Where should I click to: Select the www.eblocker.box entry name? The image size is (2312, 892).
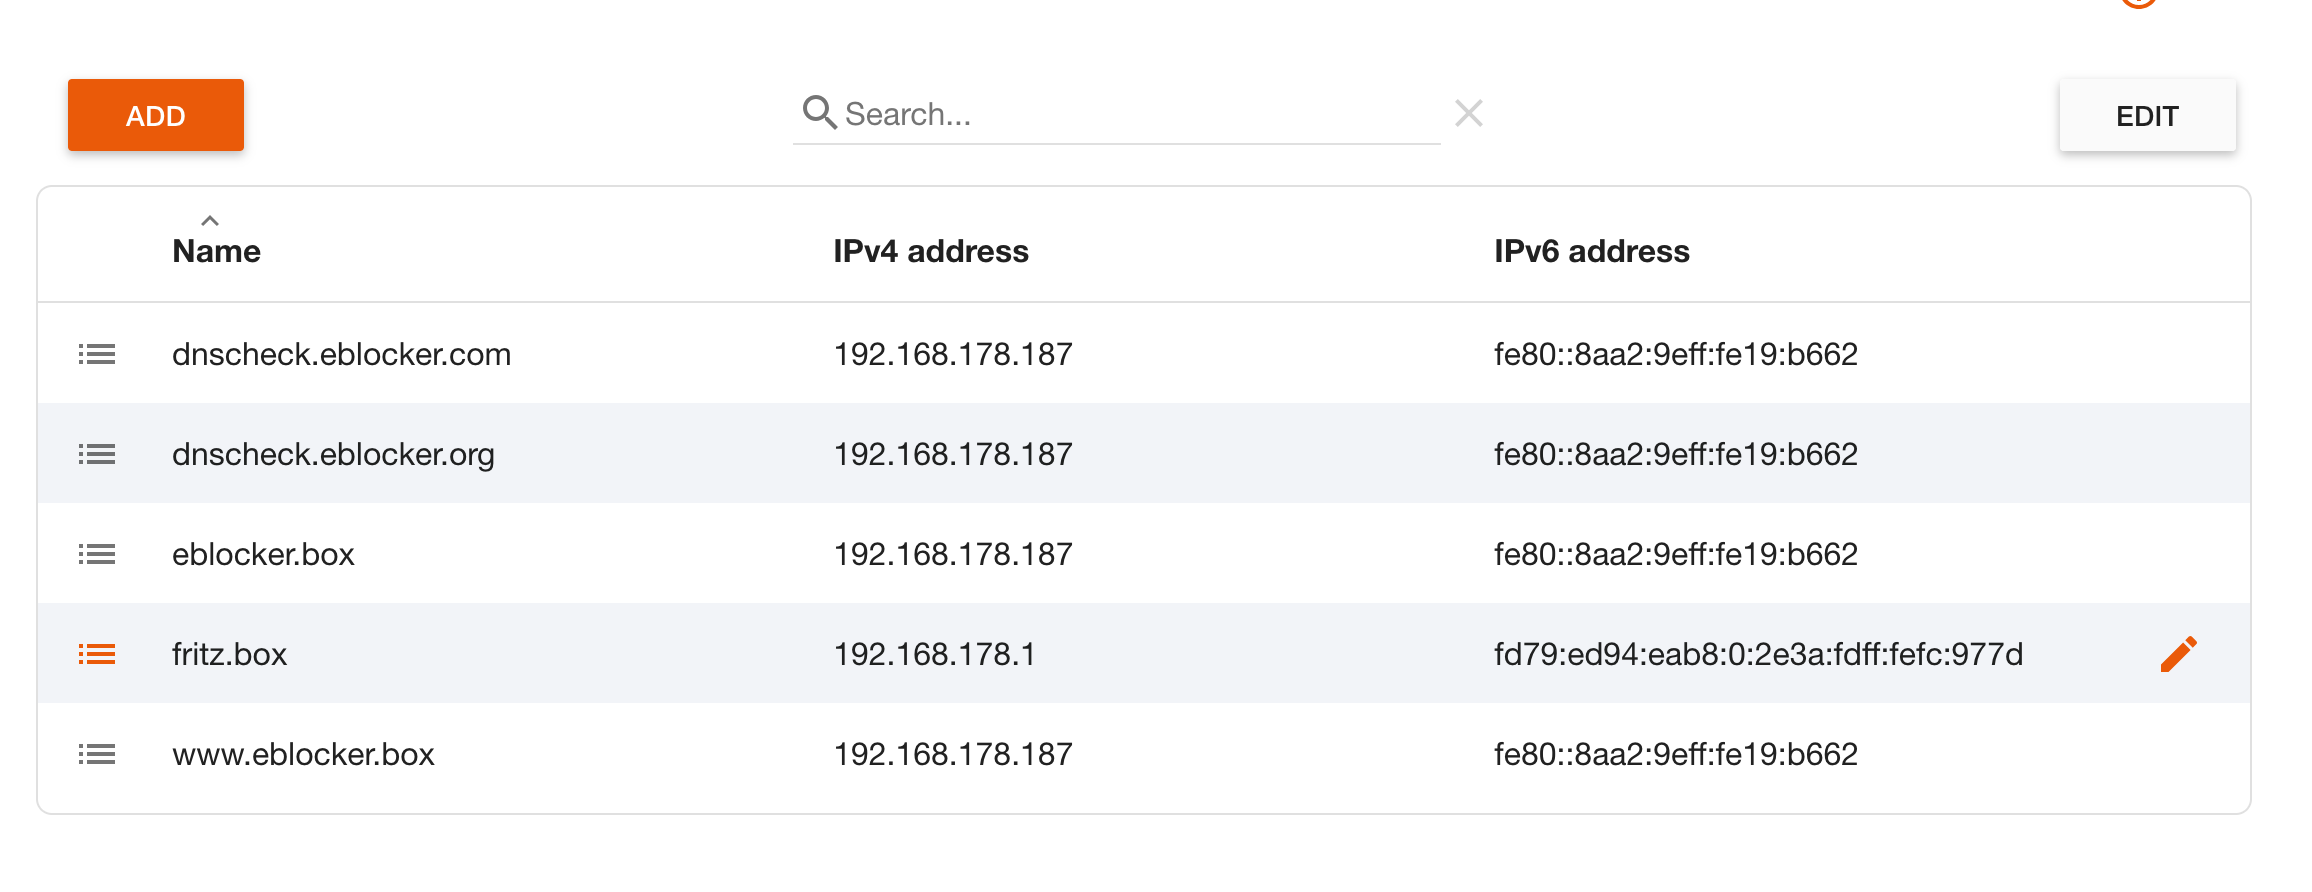(303, 754)
